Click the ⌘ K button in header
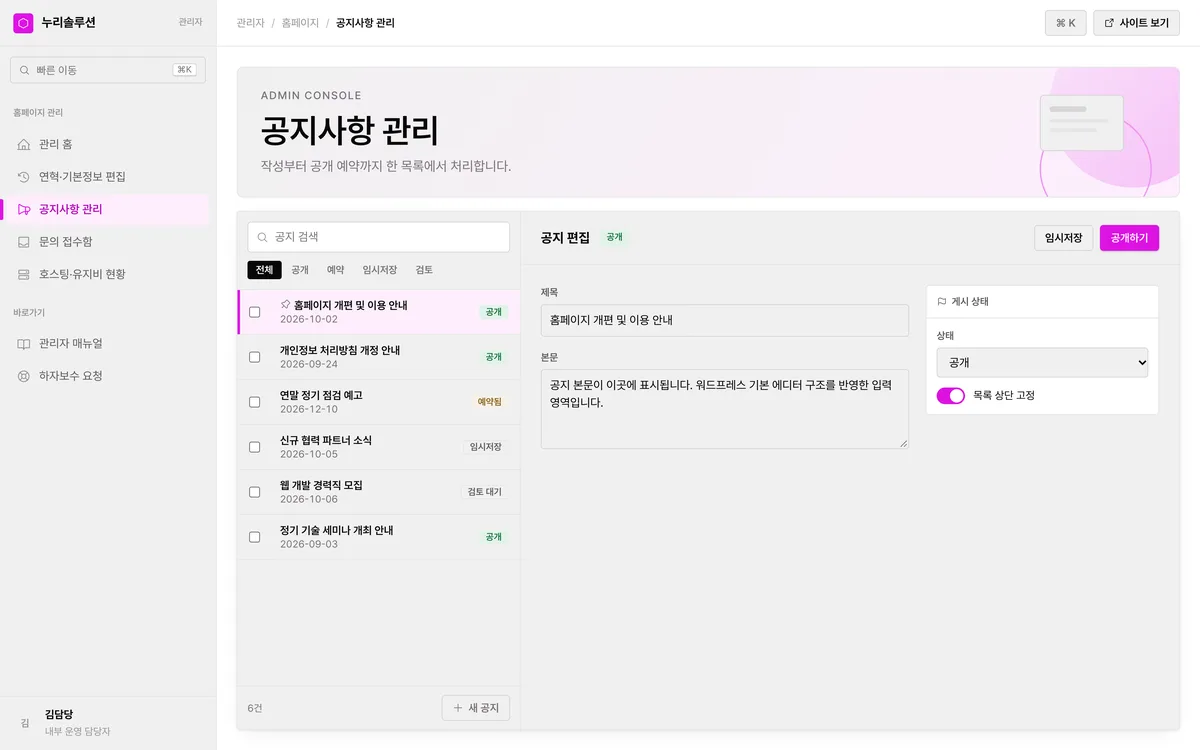Viewport: 1200px width, 750px height. coord(1065,23)
